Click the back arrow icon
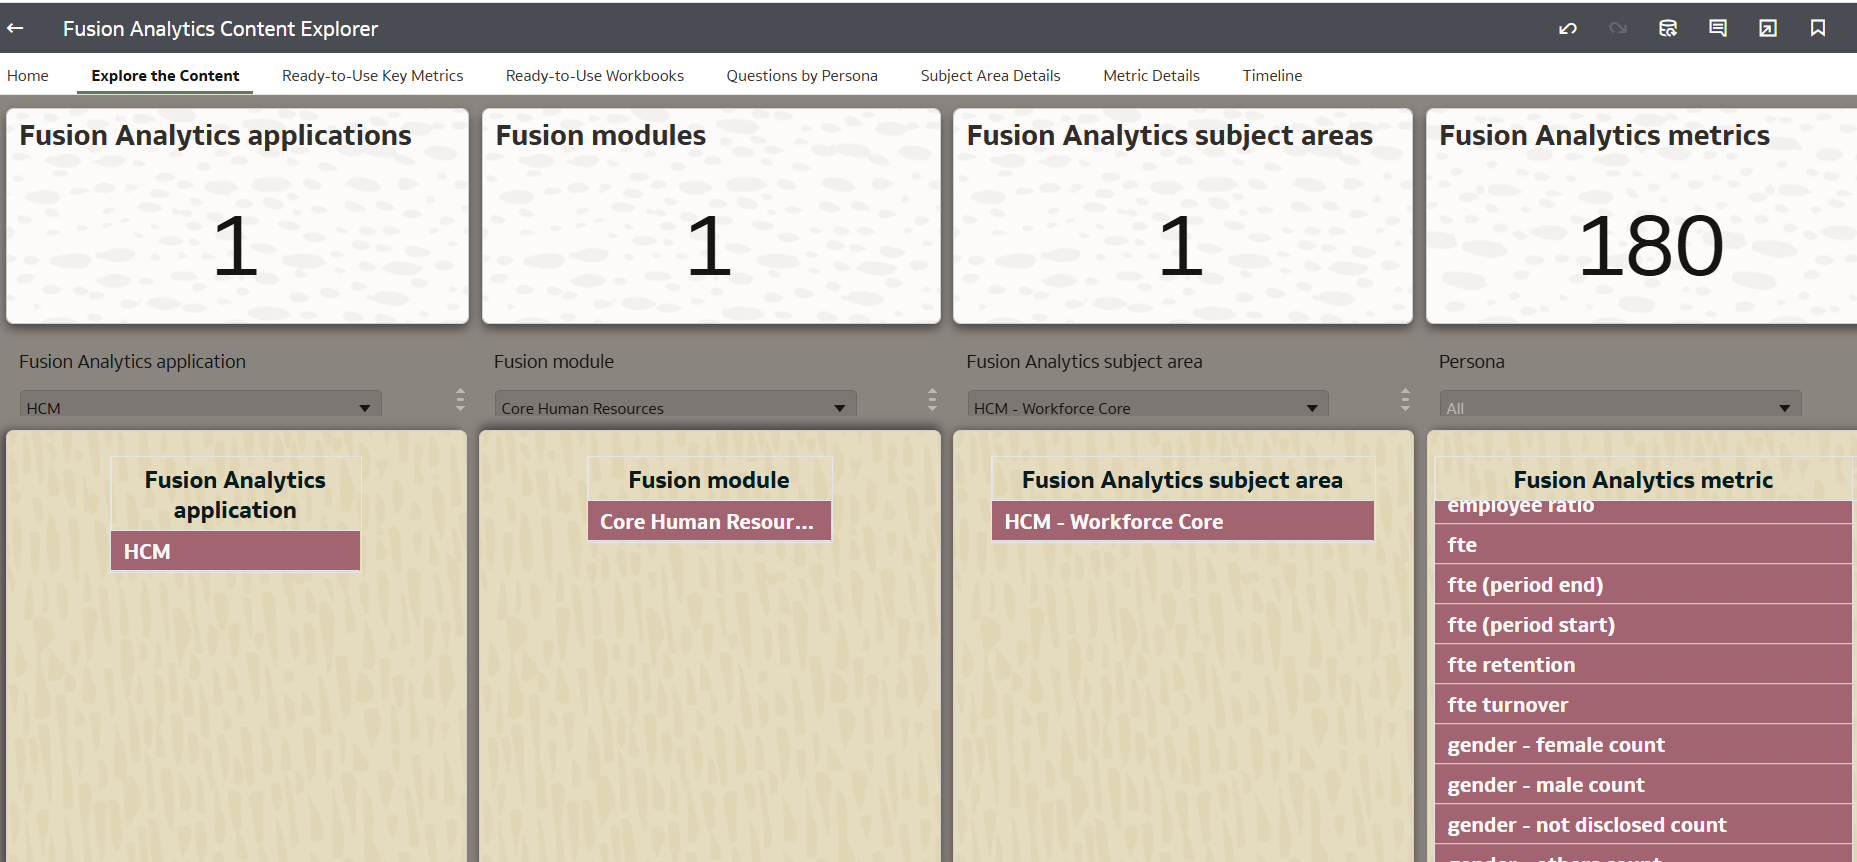The image size is (1857, 862). click(15, 28)
